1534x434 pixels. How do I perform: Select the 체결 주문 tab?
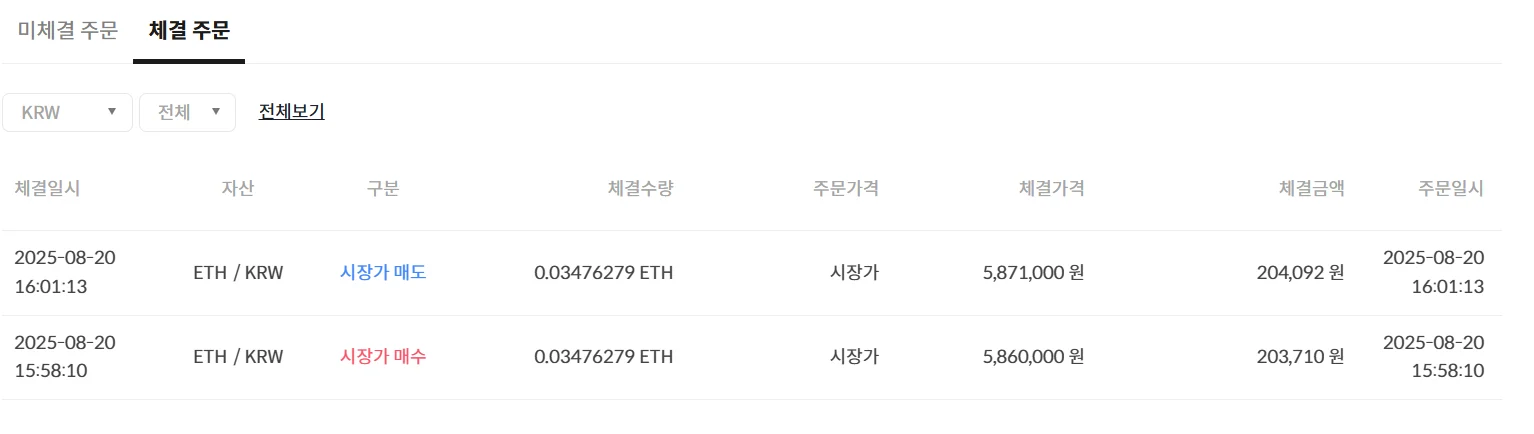[189, 30]
